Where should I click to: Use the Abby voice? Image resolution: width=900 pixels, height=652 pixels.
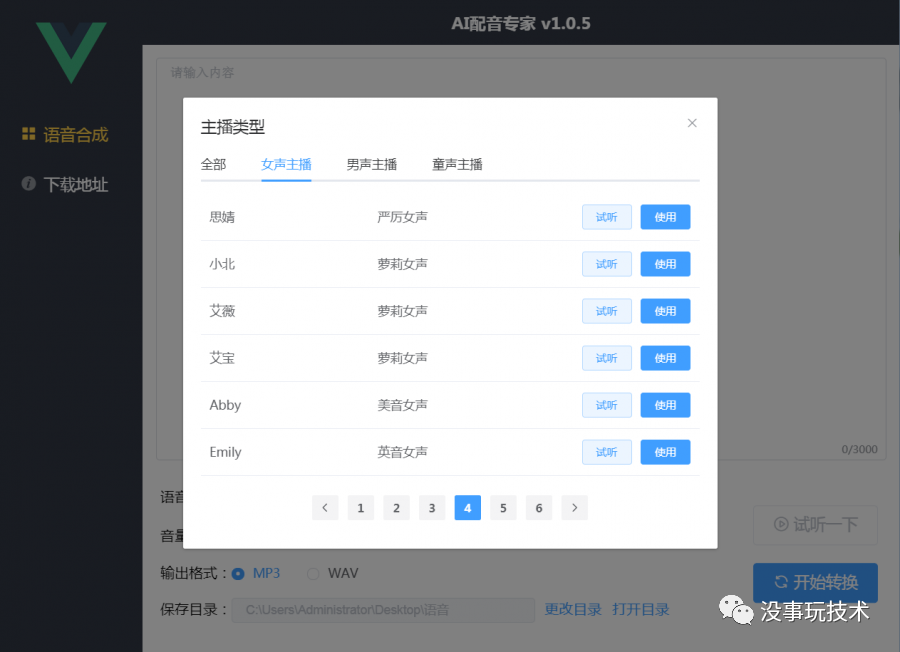pyautogui.click(x=665, y=405)
